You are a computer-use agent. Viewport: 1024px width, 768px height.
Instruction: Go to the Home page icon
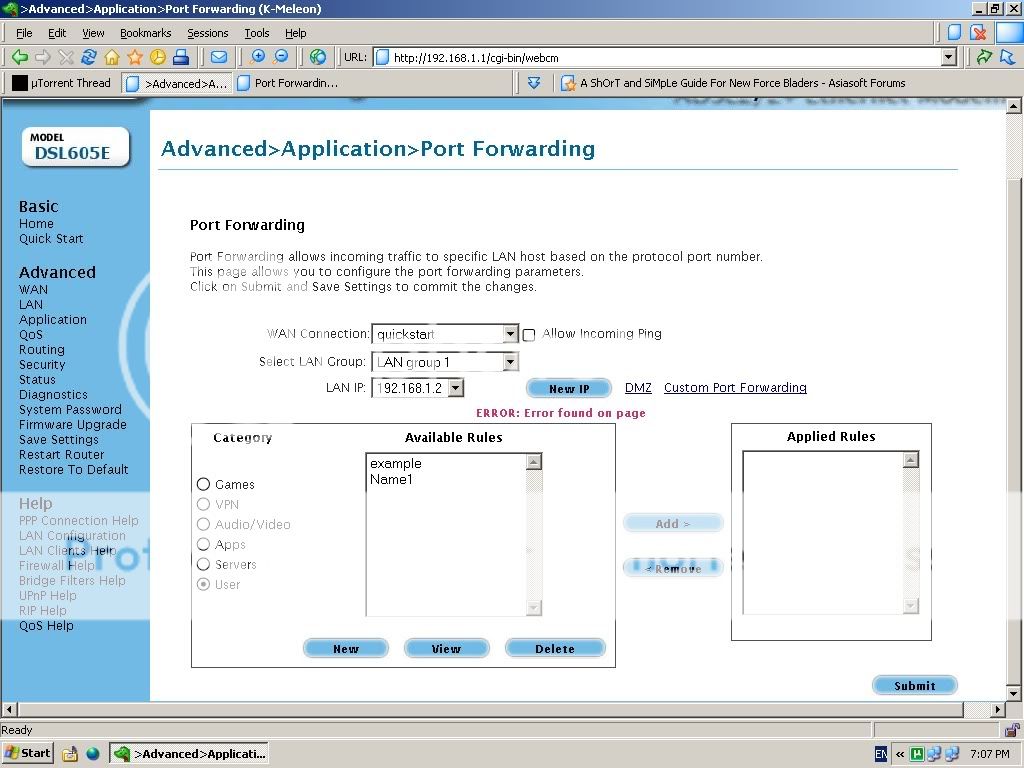[112, 57]
